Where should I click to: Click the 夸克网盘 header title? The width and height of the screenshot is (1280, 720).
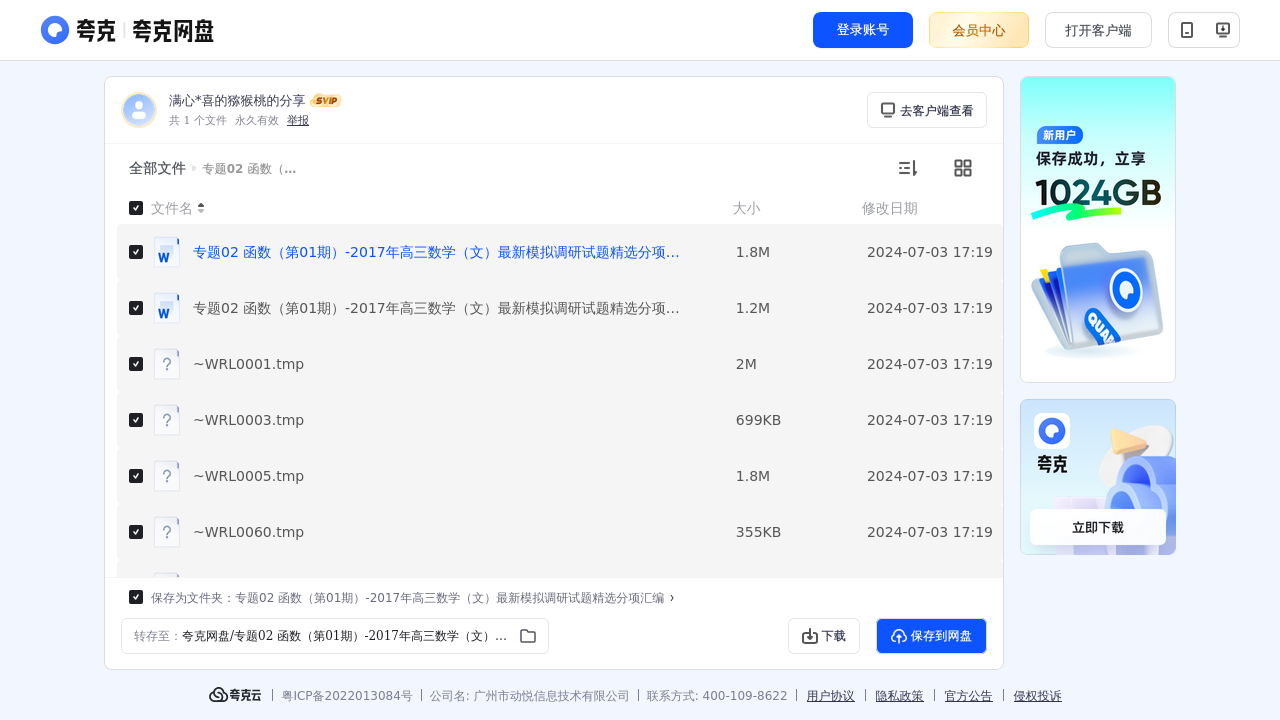tap(173, 31)
